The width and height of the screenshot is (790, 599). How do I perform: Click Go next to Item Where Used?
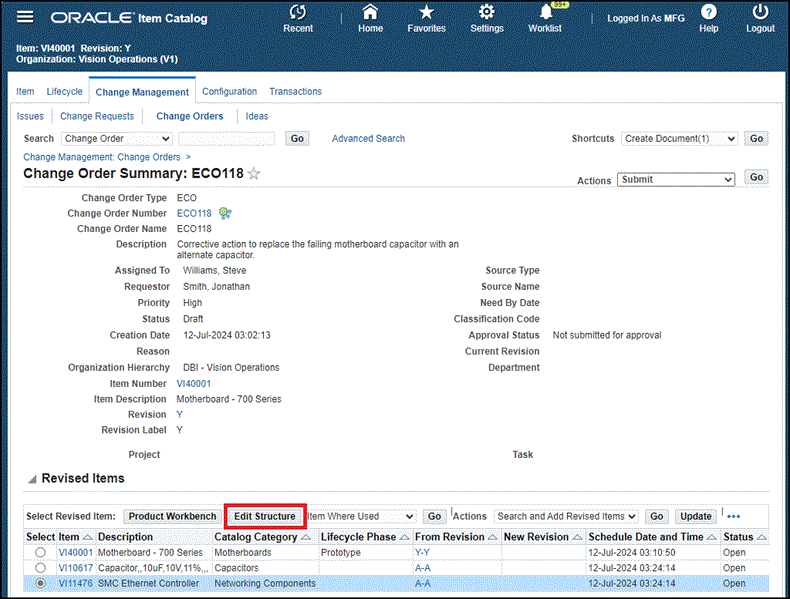coord(434,516)
